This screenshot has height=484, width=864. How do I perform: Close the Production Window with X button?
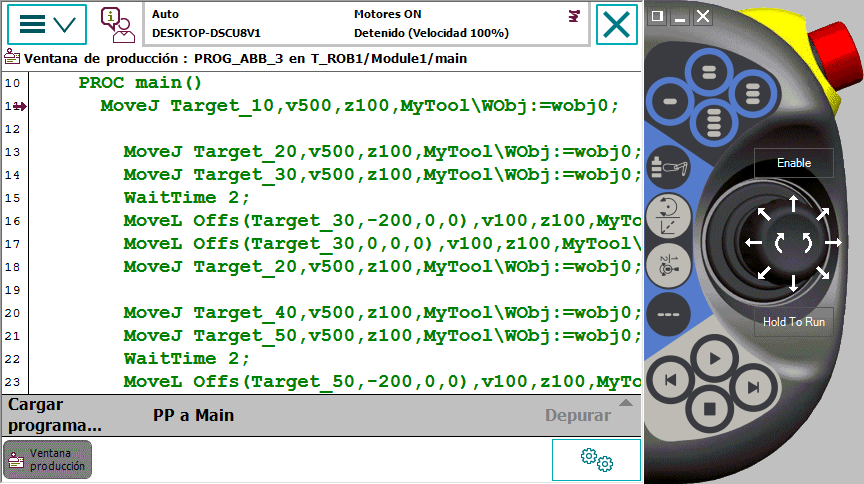(616, 24)
